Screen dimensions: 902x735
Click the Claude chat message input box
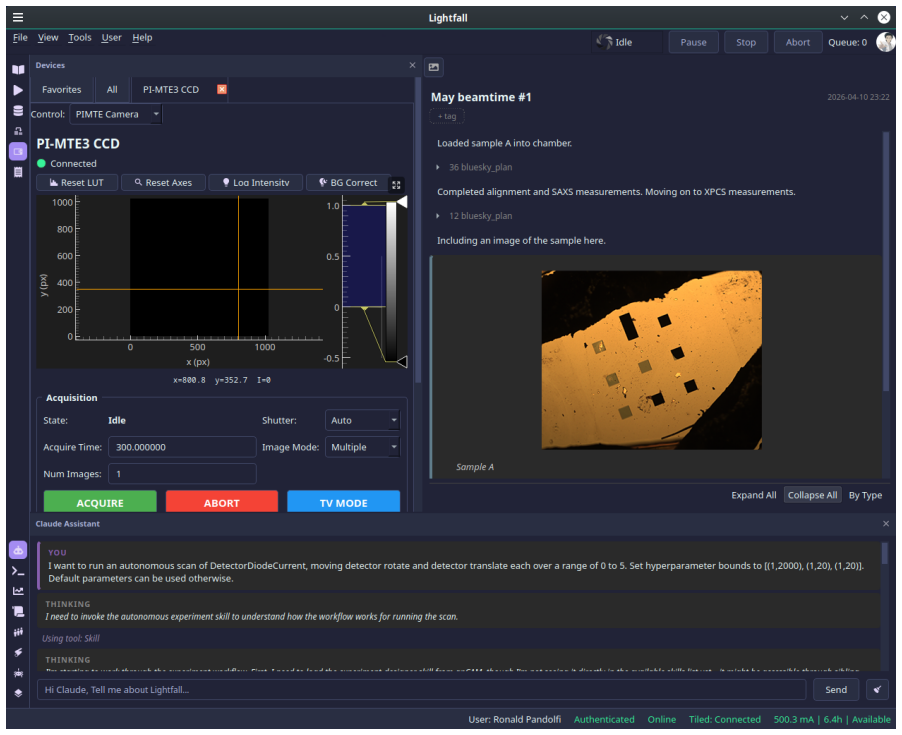pyautogui.click(x=421, y=690)
